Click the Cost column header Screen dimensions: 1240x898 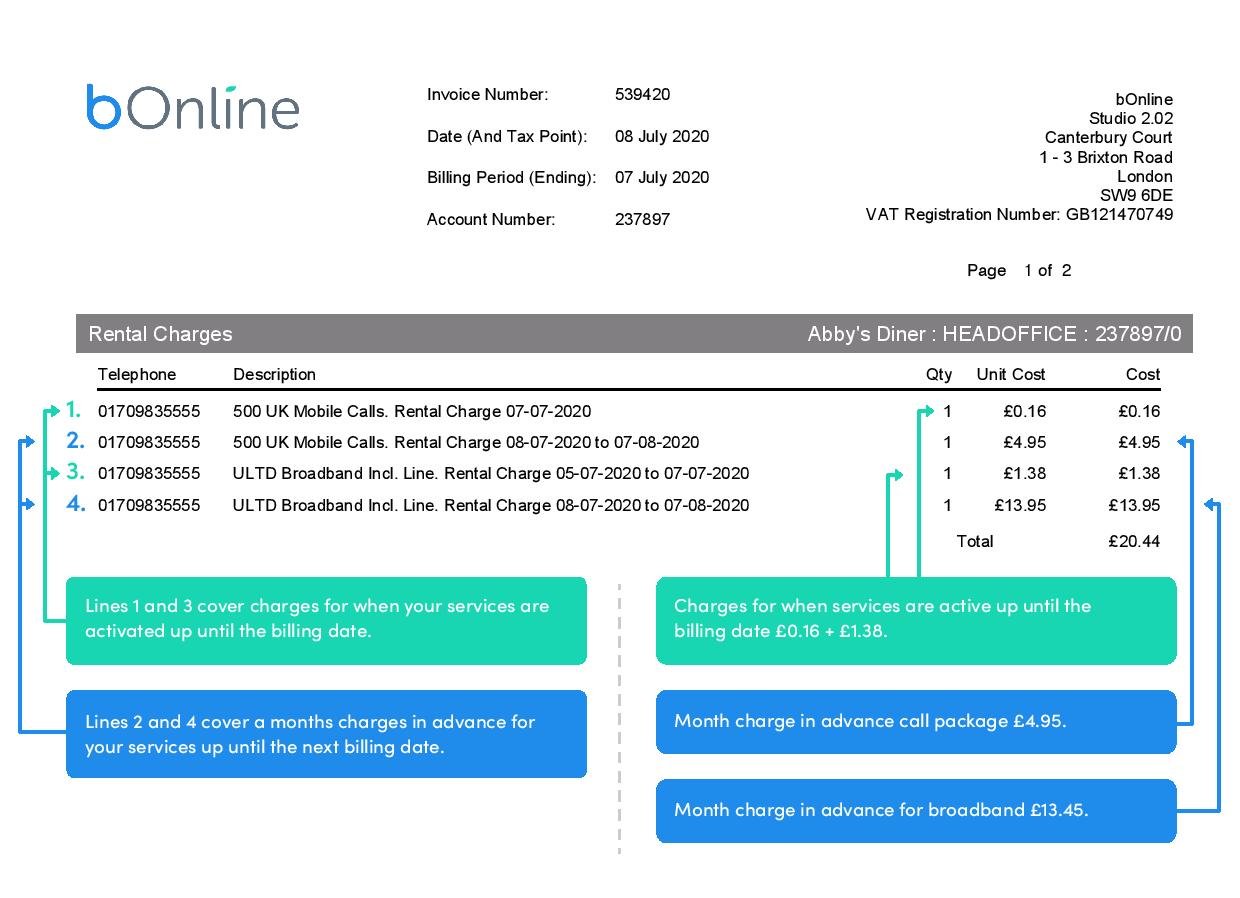click(1143, 374)
